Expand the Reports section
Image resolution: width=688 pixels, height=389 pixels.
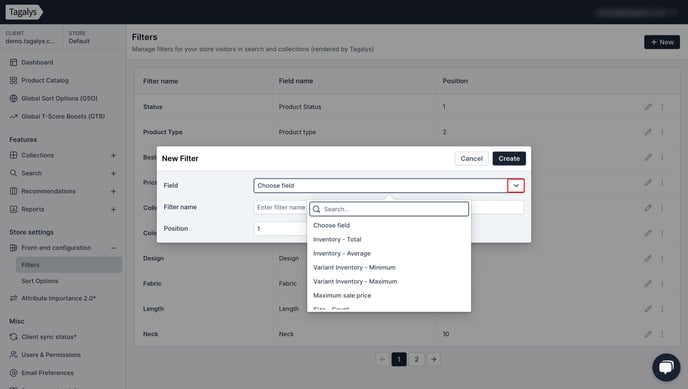[x=113, y=209]
